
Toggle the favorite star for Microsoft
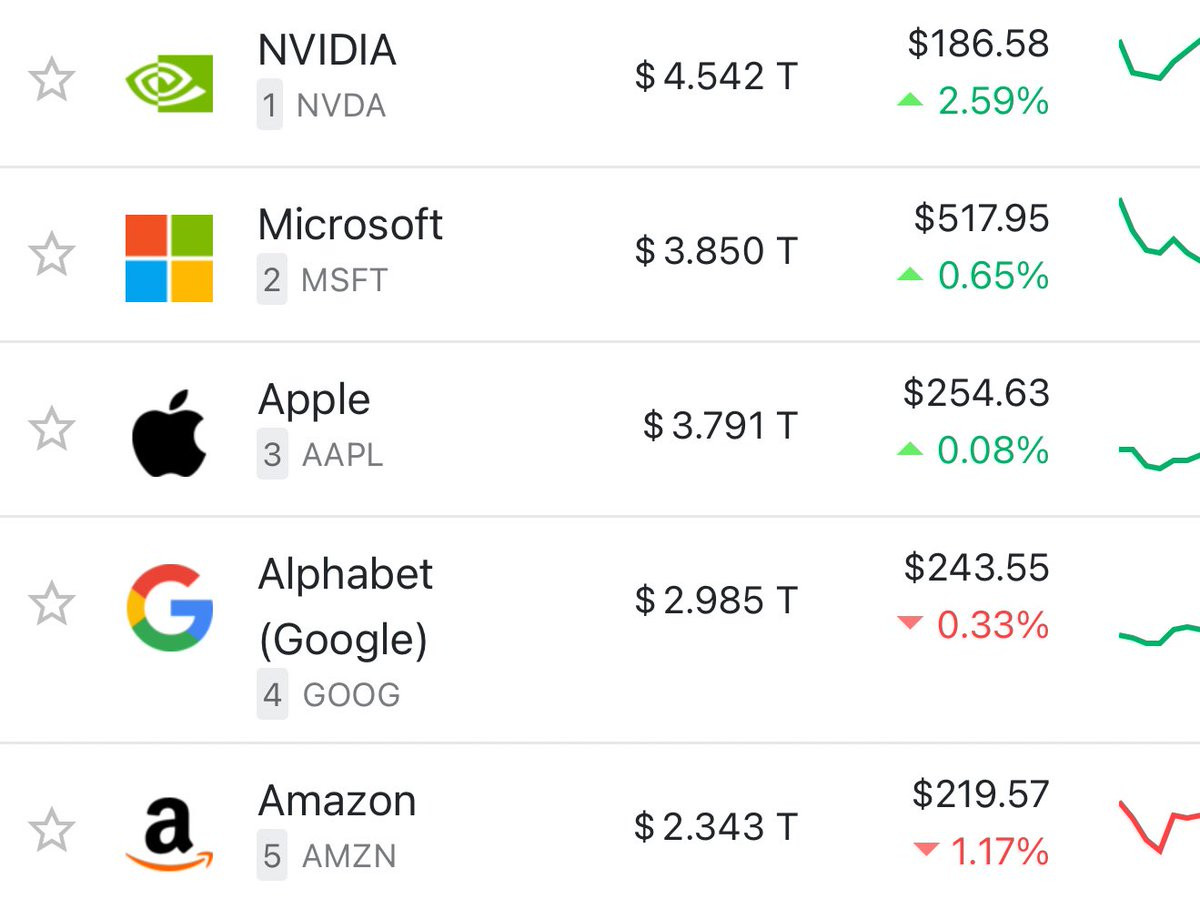pos(51,254)
